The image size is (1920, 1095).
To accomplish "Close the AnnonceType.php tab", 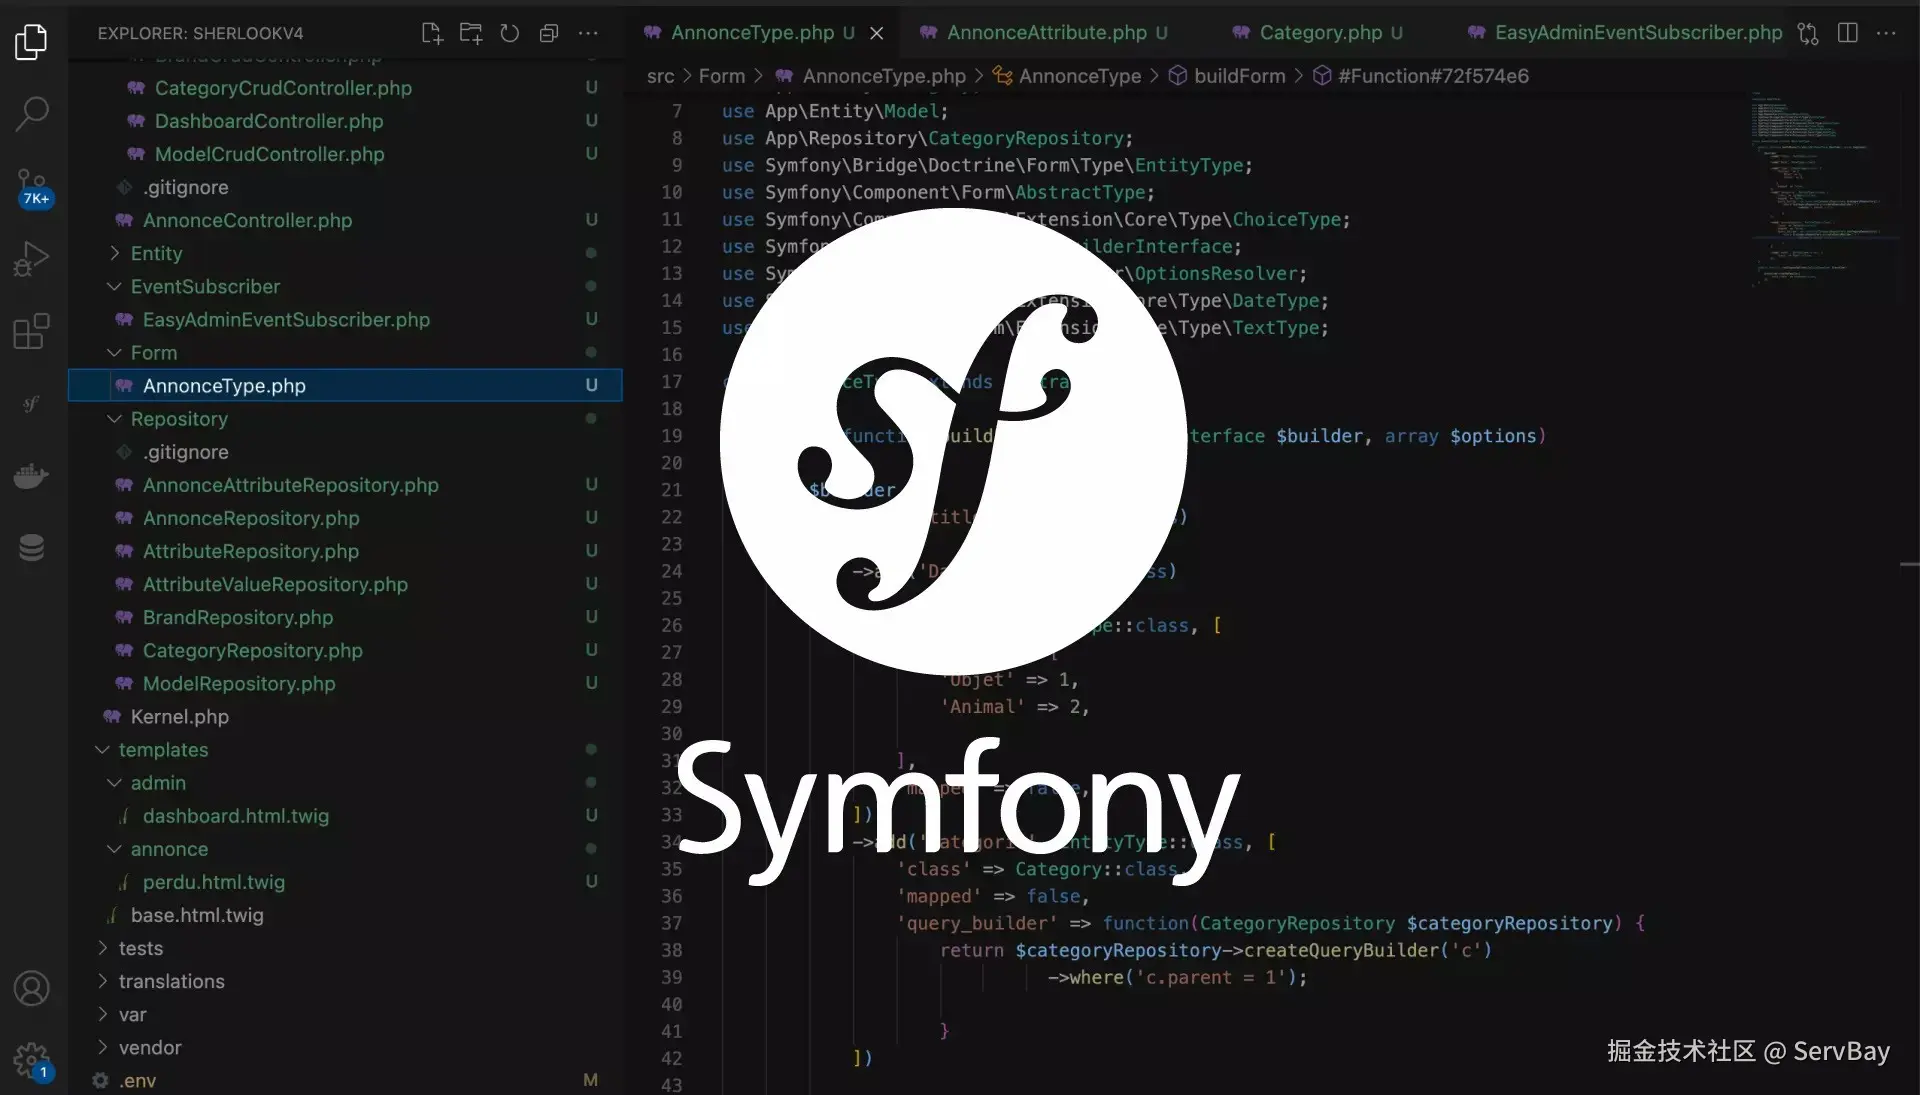I will pos(877,33).
